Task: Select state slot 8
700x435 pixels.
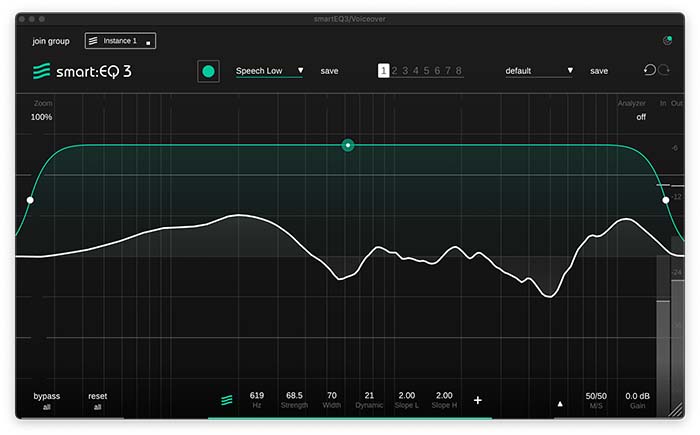Action: click(458, 71)
